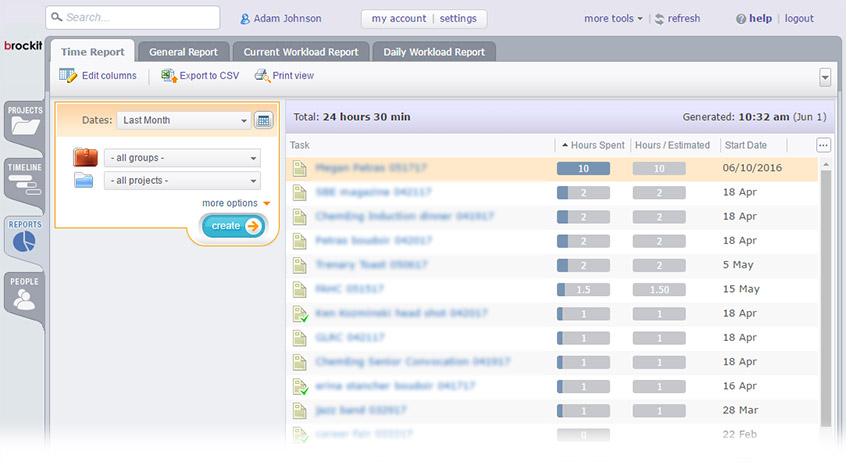
Task: Click task icon in the 06/10/2016 row
Action: 299,168
